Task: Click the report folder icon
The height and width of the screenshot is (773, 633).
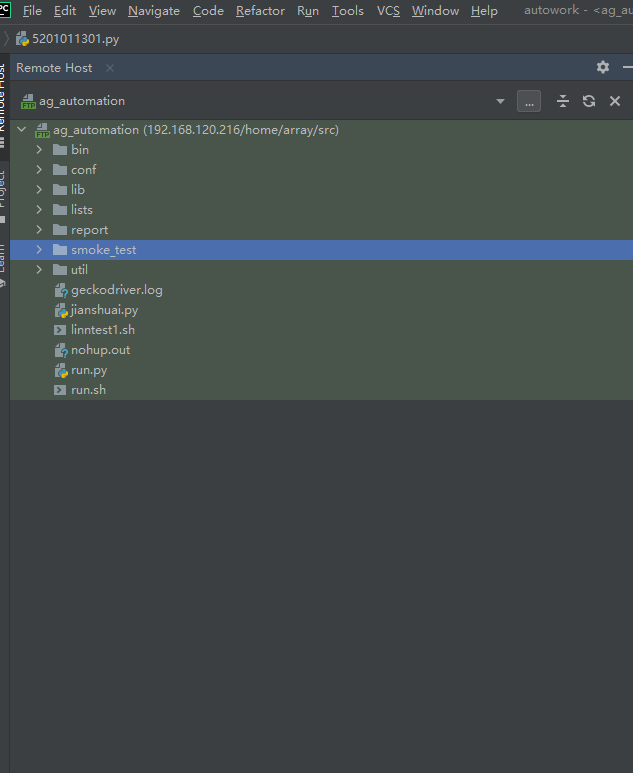Action: pyautogui.click(x=60, y=230)
